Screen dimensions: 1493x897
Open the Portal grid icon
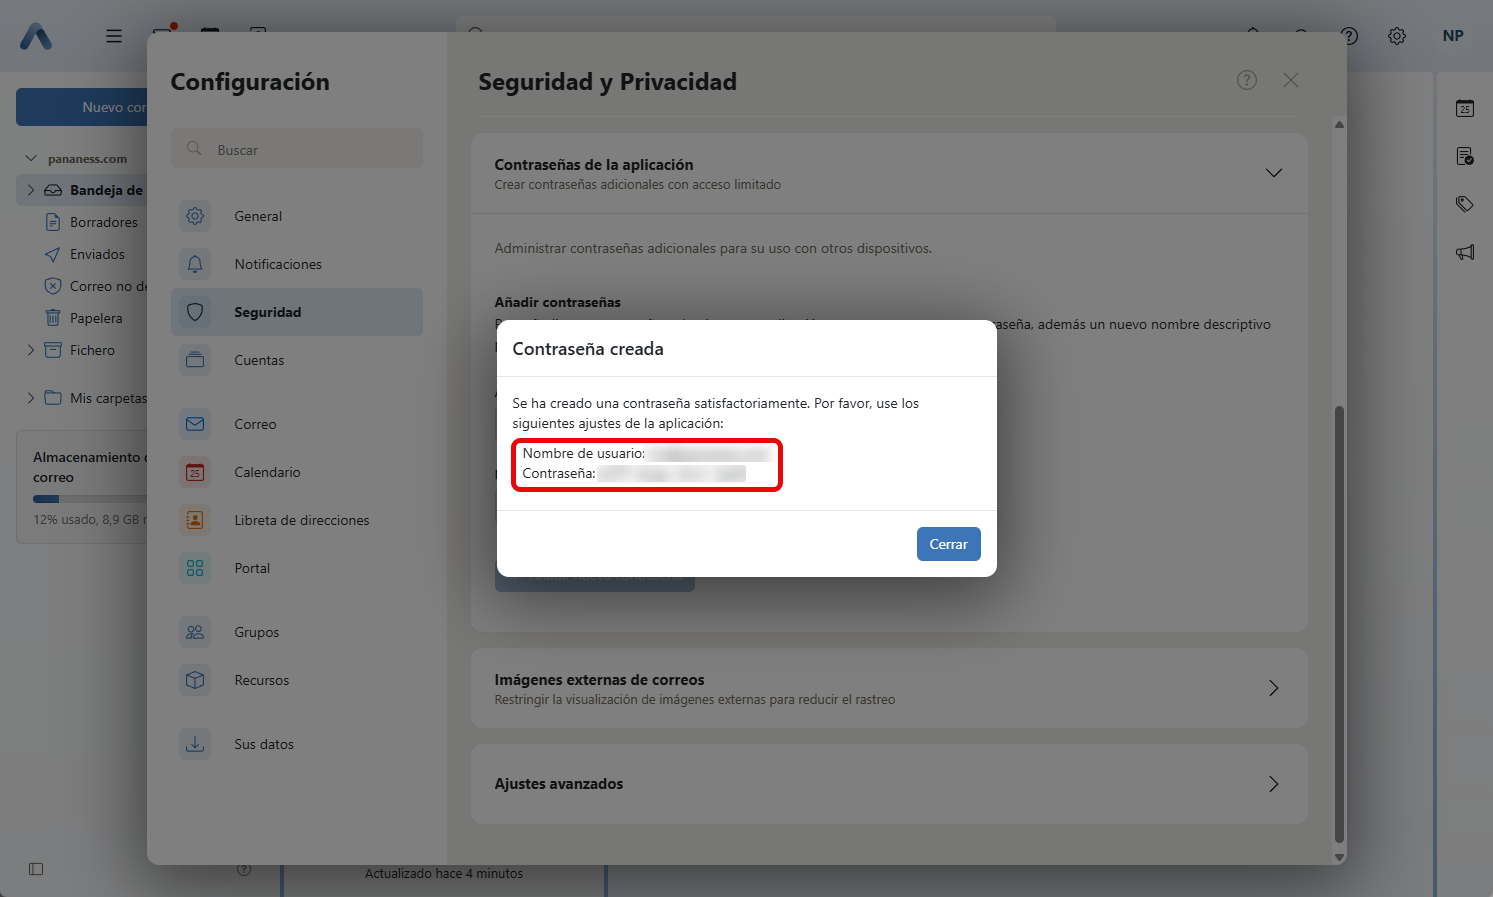tap(195, 568)
